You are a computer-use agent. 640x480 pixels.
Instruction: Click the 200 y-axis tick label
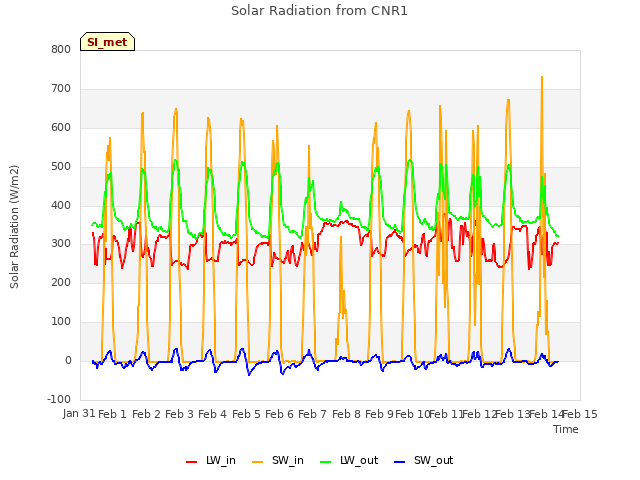click(61, 282)
